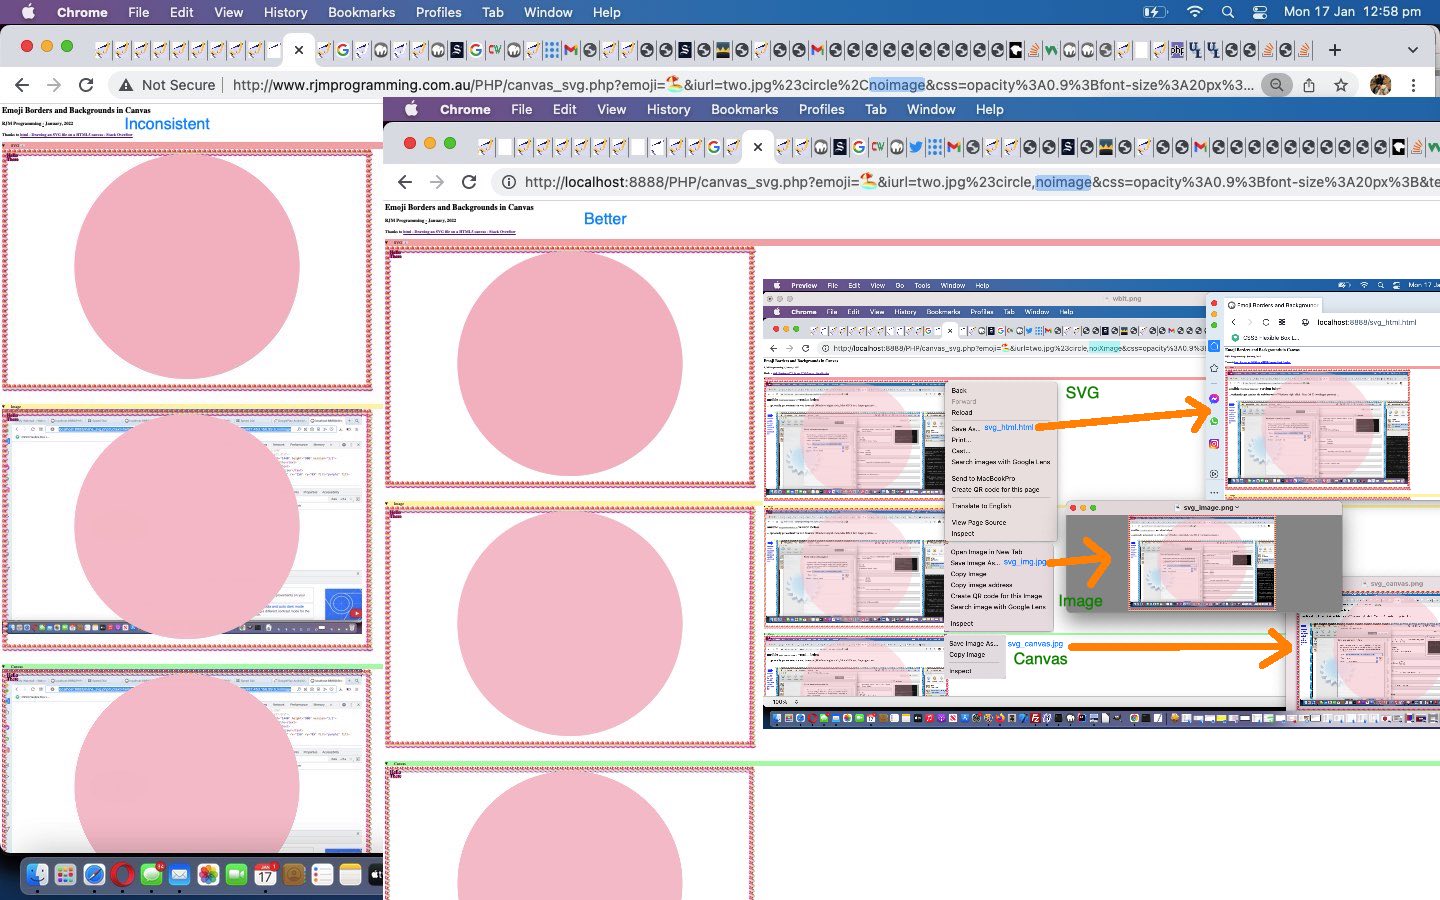Screen dimensions: 1440x900
Task: Click the Not Secure warning icon
Action: click(x=126, y=85)
